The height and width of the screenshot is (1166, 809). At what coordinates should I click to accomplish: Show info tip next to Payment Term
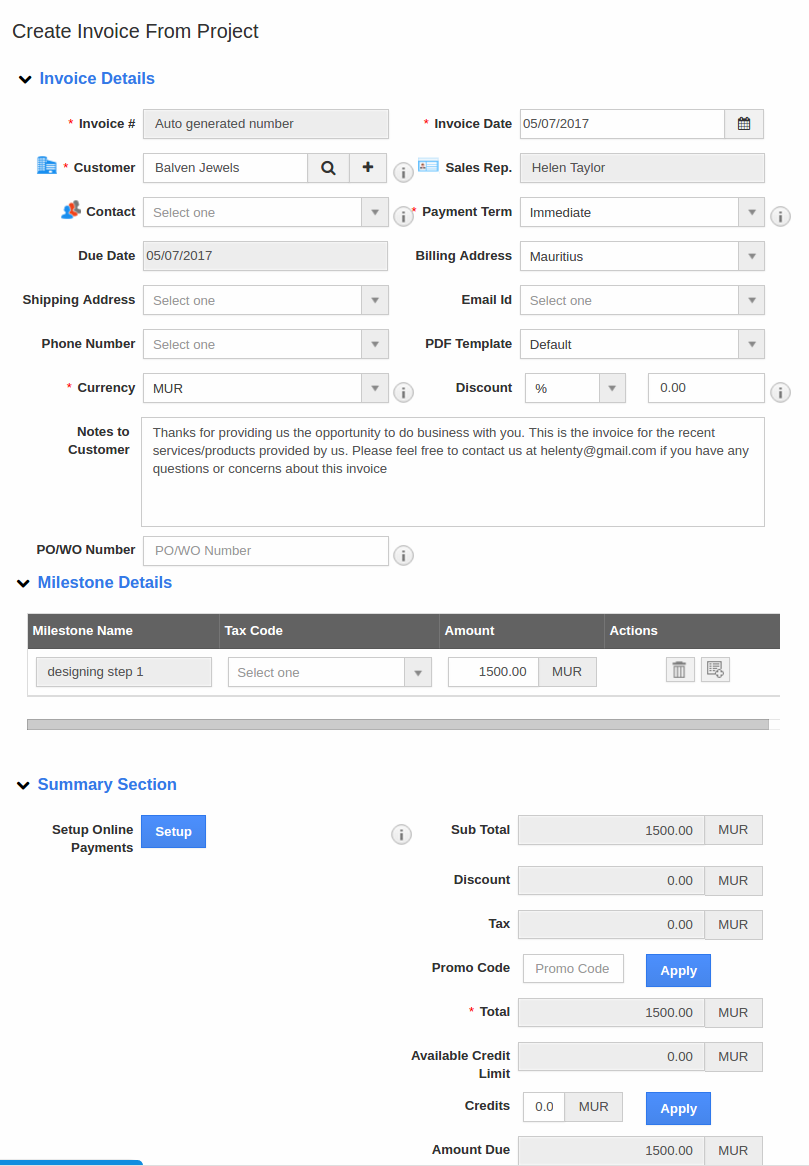pos(780,216)
